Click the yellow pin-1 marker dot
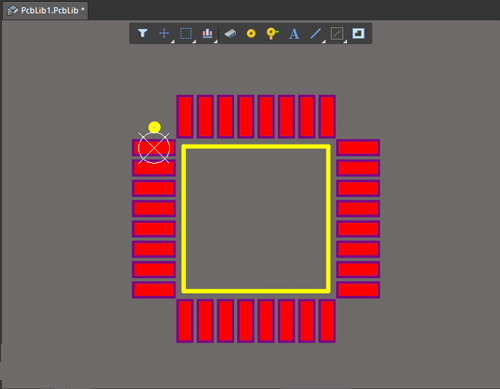This screenshot has height=389, width=500. tap(154, 127)
